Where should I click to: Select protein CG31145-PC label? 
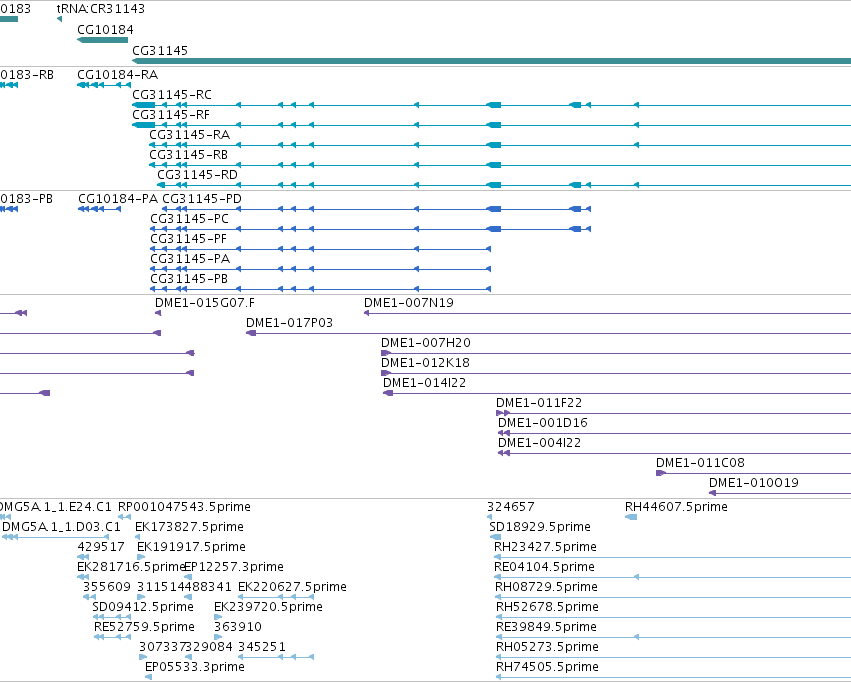[189, 219]
